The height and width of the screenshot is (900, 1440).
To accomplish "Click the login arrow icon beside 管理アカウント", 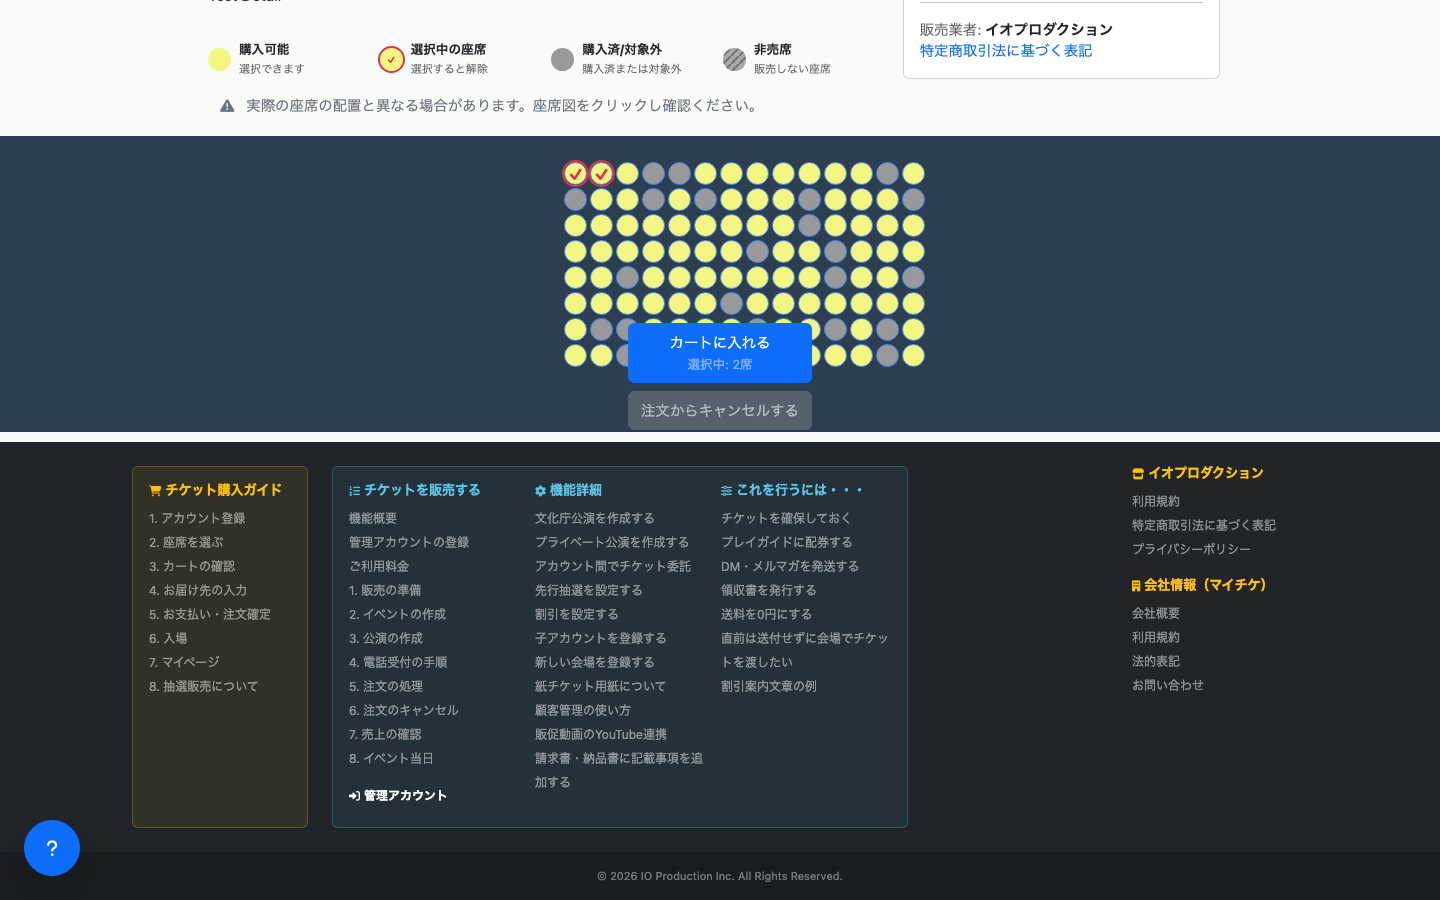I will pyautogui.click(x=354, y=796).
